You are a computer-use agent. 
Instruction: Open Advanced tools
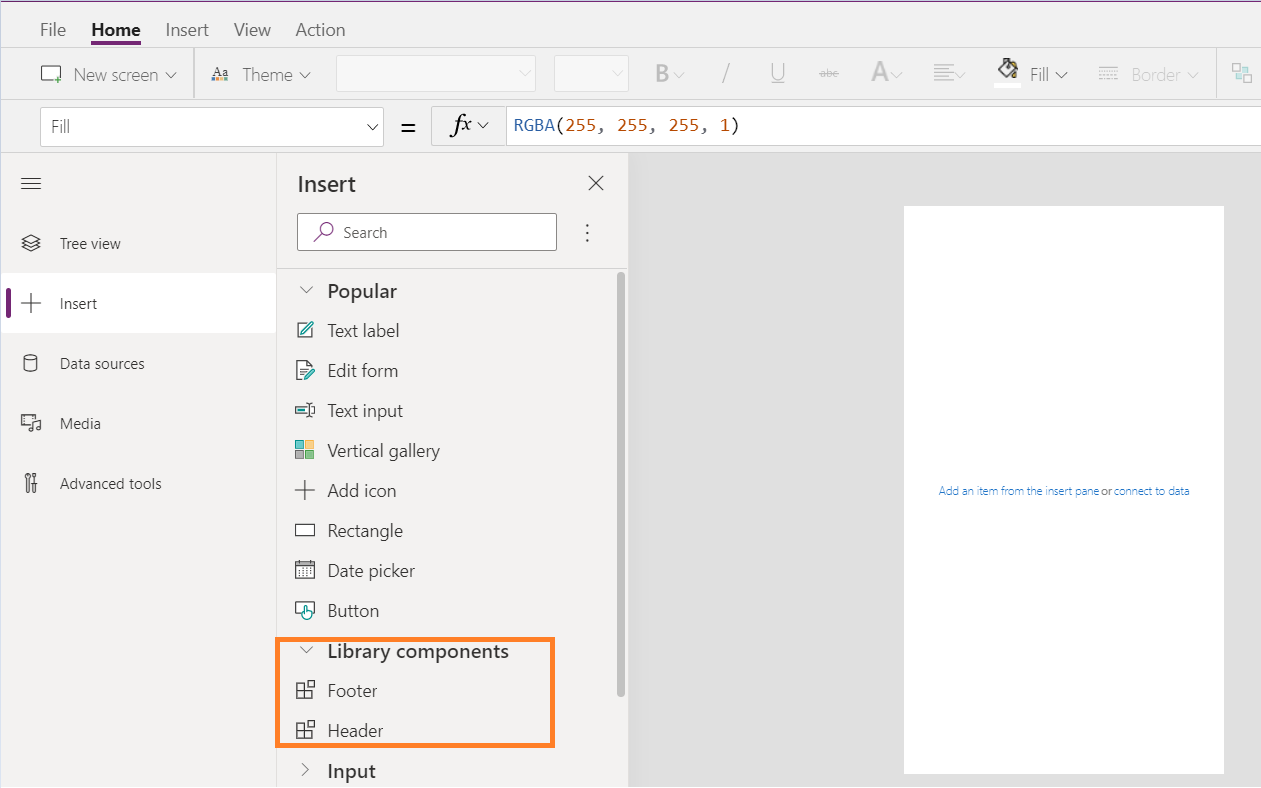coord(110,483)
